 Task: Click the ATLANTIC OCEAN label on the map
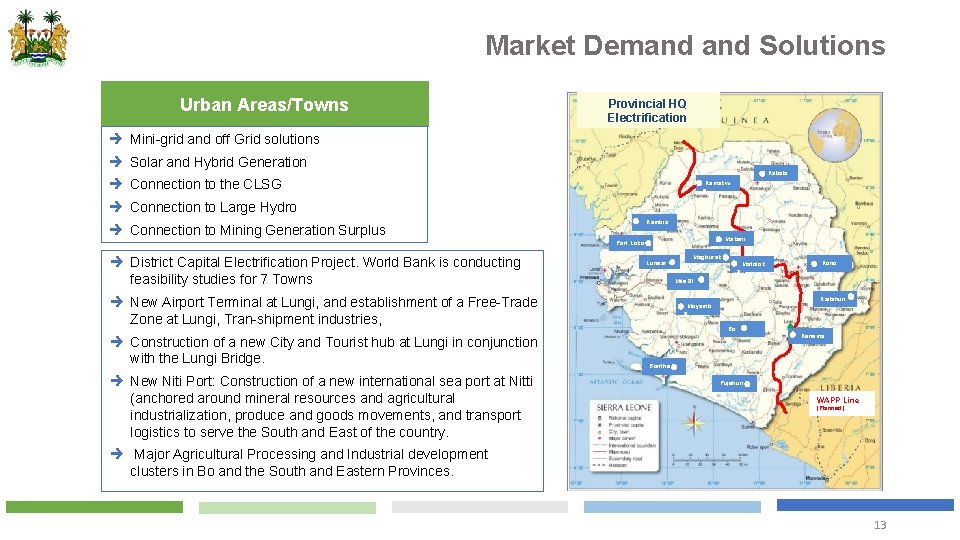(616, 381)
